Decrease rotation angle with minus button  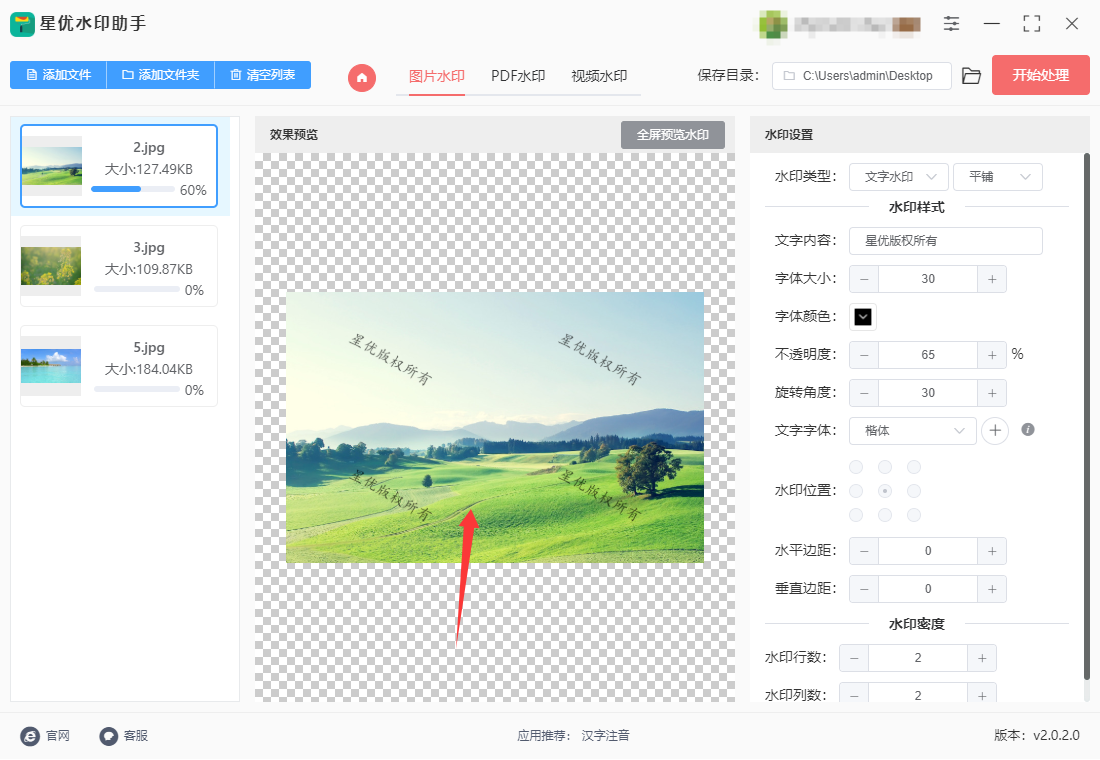coord(864,392)
